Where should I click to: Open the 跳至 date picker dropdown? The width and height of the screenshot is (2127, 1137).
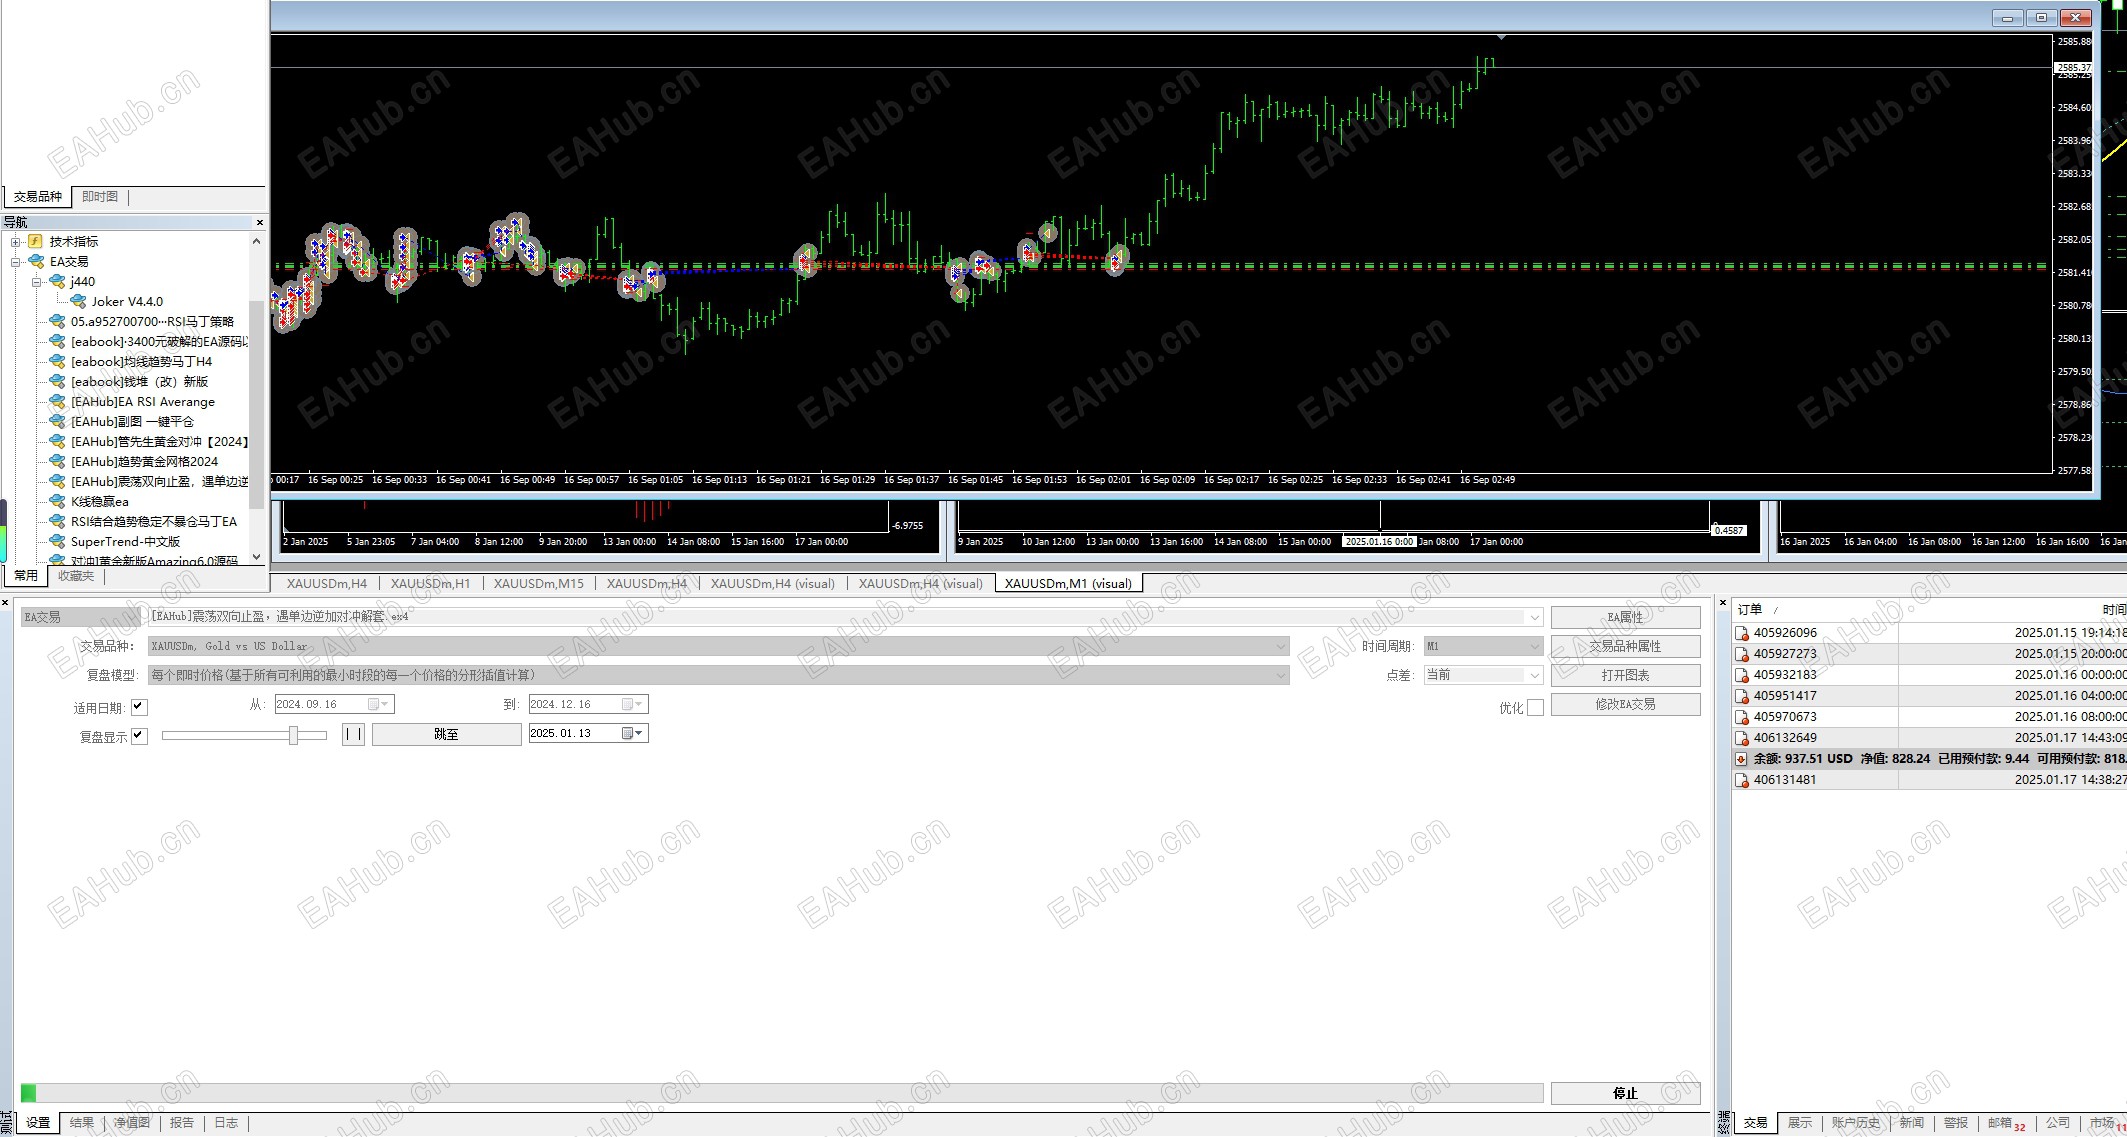pyautogui.click(x=633, y=734)
